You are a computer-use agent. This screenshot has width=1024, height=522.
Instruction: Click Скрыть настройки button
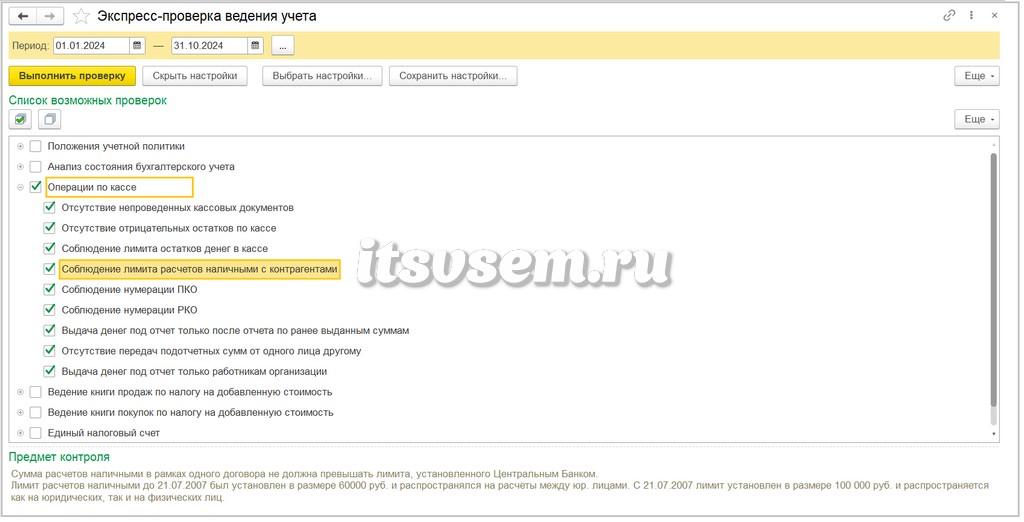pyautogui.click(x=195, y=76)
